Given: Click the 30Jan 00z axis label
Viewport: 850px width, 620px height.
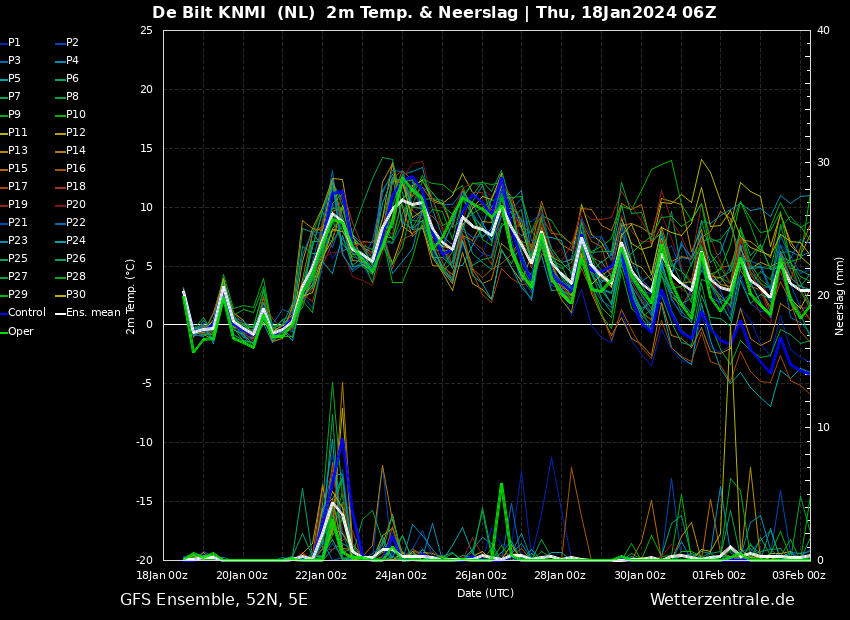Looking at the screenshot, I should coord(640,576).
